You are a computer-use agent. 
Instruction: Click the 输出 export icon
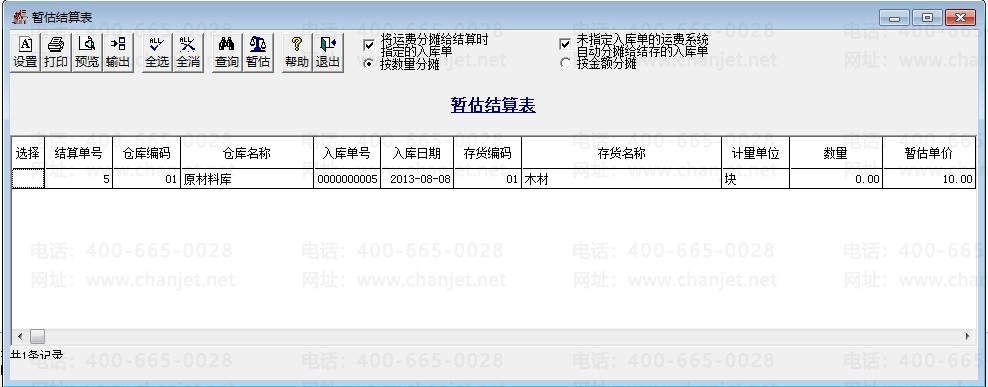click(118, 52)
